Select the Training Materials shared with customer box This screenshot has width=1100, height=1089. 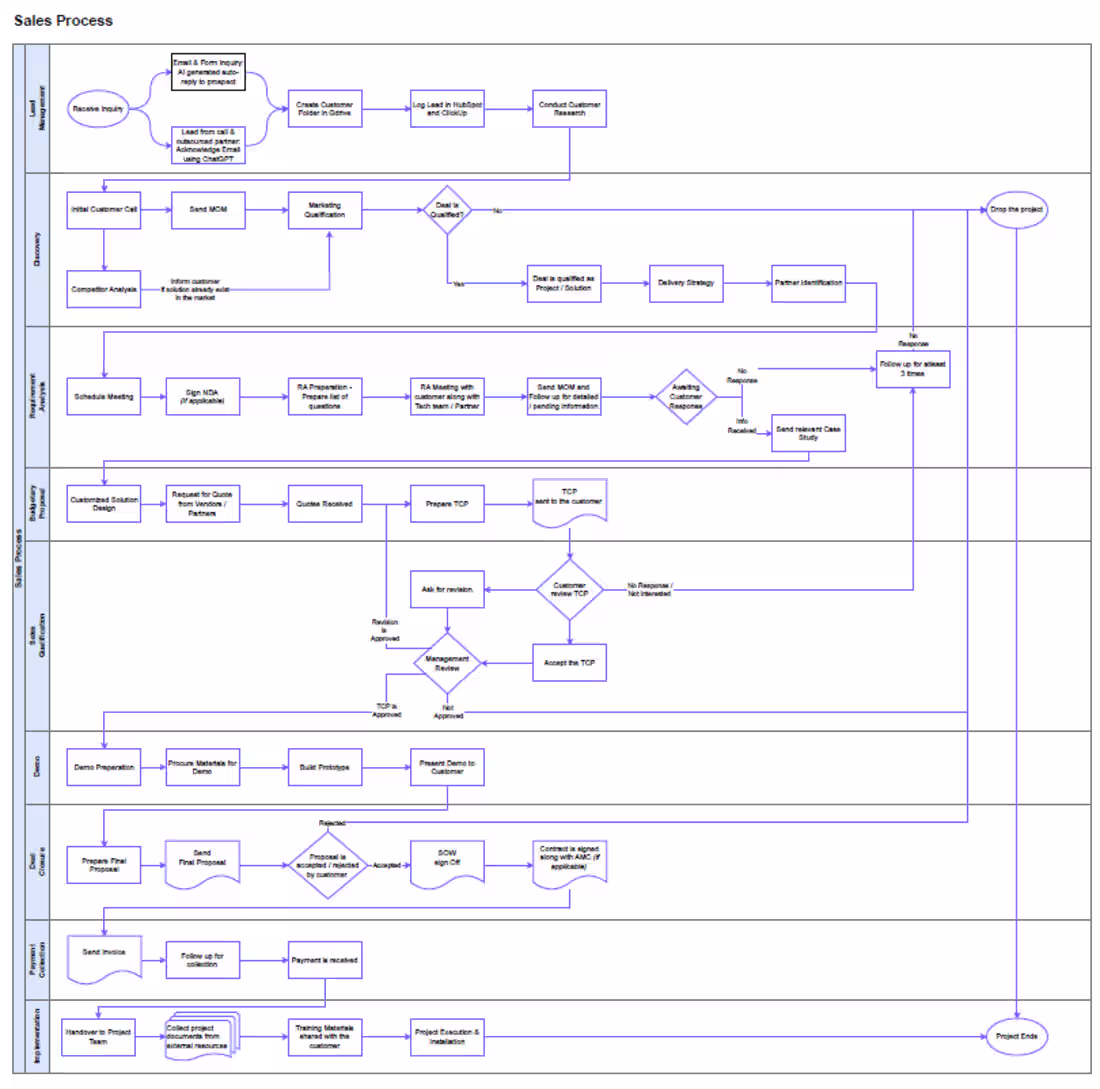325,1037
